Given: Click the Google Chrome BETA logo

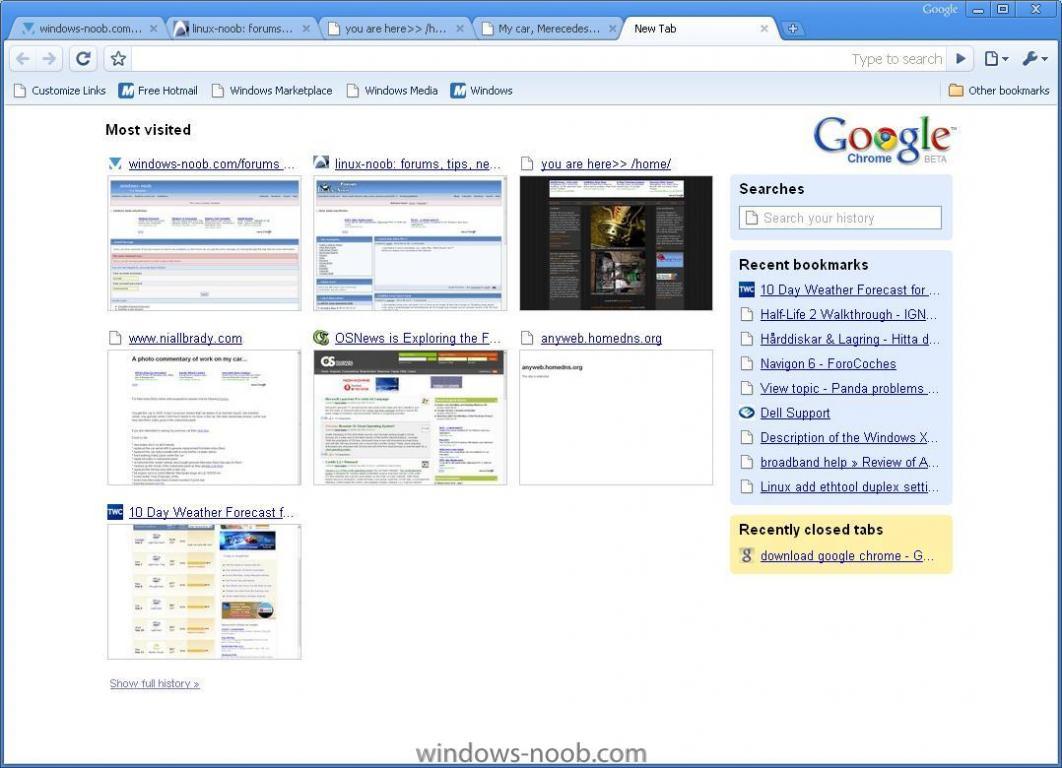Looking at the screenshot, I should (884, 140).
